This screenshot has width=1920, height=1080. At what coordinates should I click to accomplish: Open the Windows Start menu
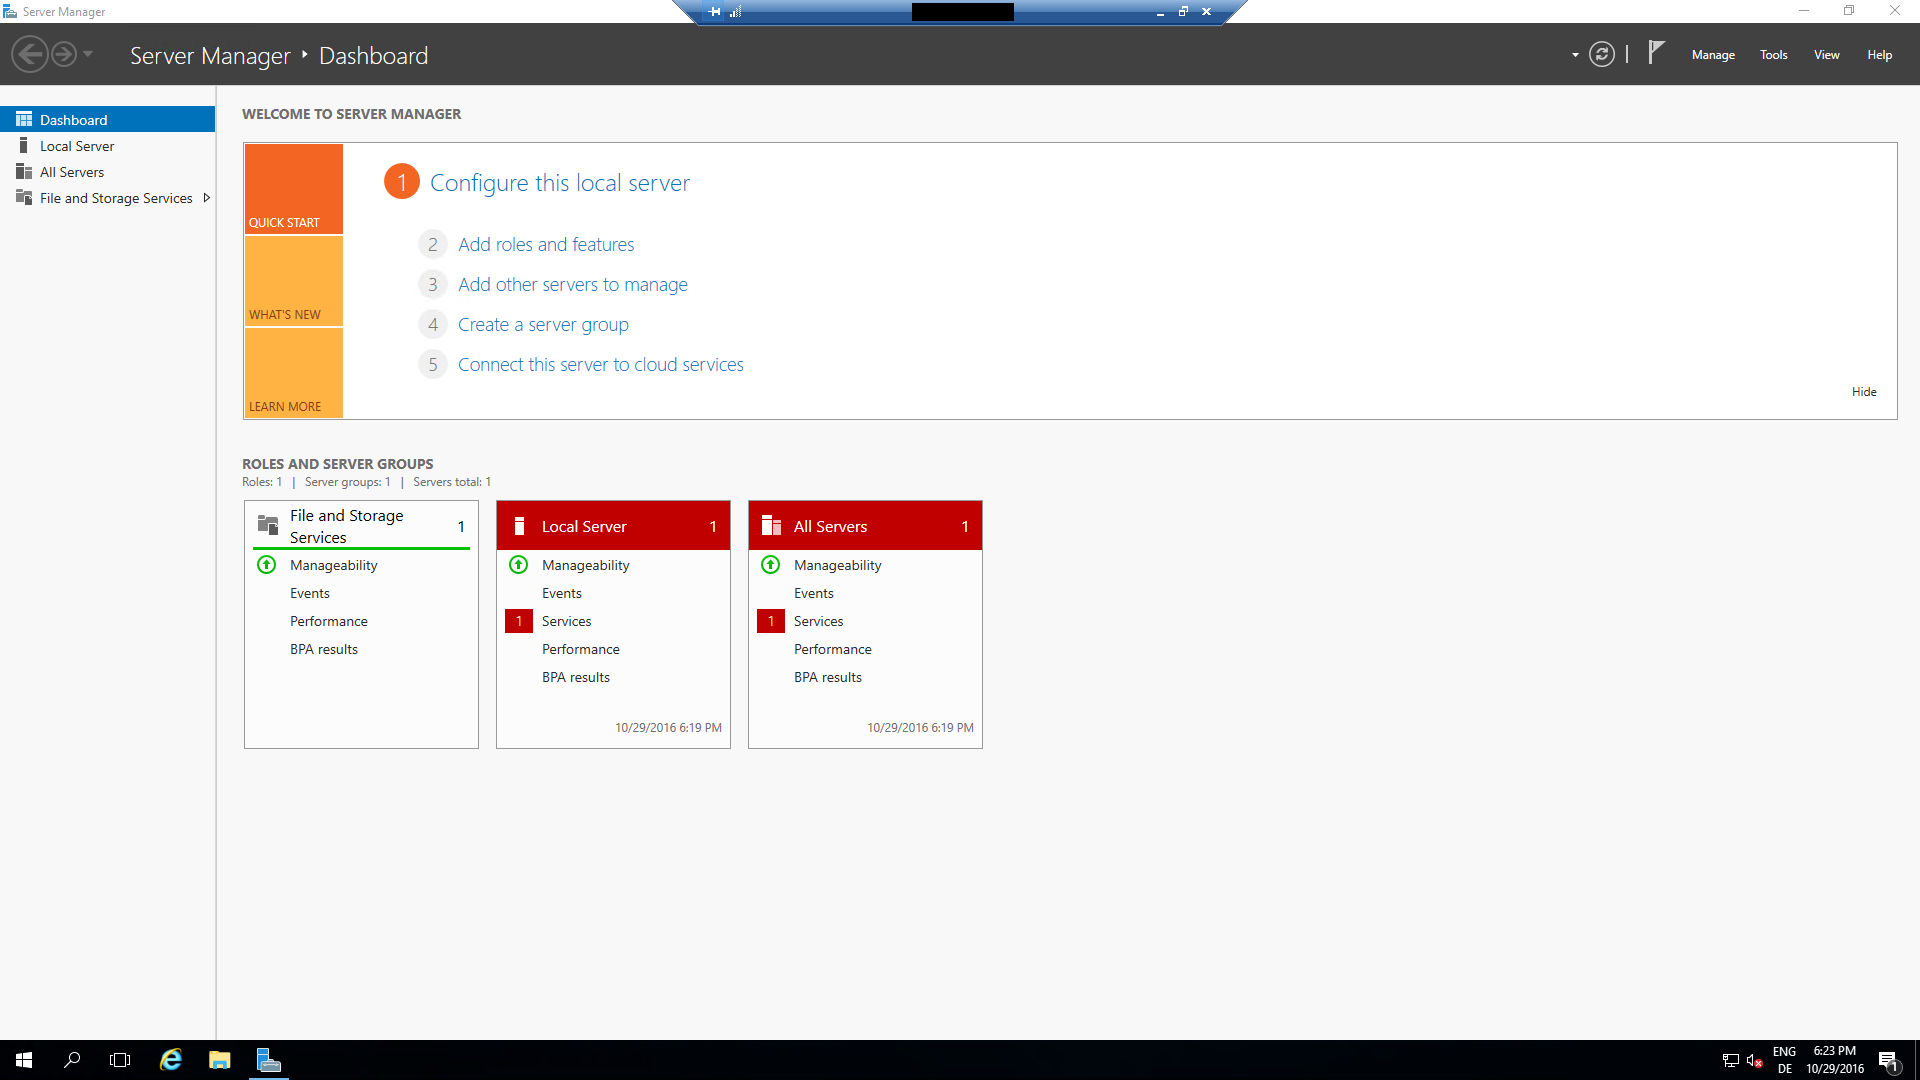pyautogui.click(x=24, y=1060)
